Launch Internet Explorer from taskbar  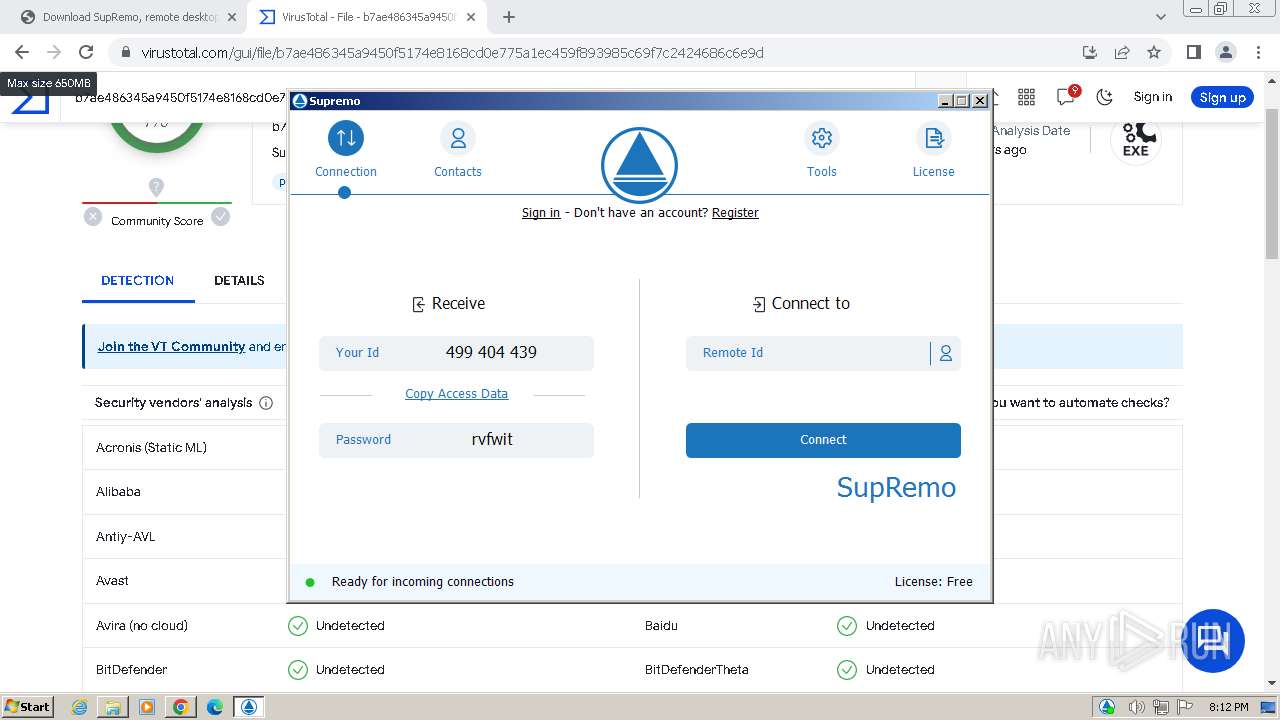coord(80,707)
